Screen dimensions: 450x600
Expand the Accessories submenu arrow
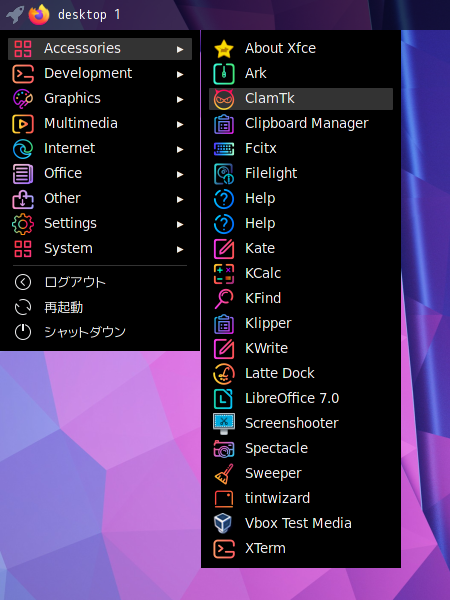tap(180, 49)
